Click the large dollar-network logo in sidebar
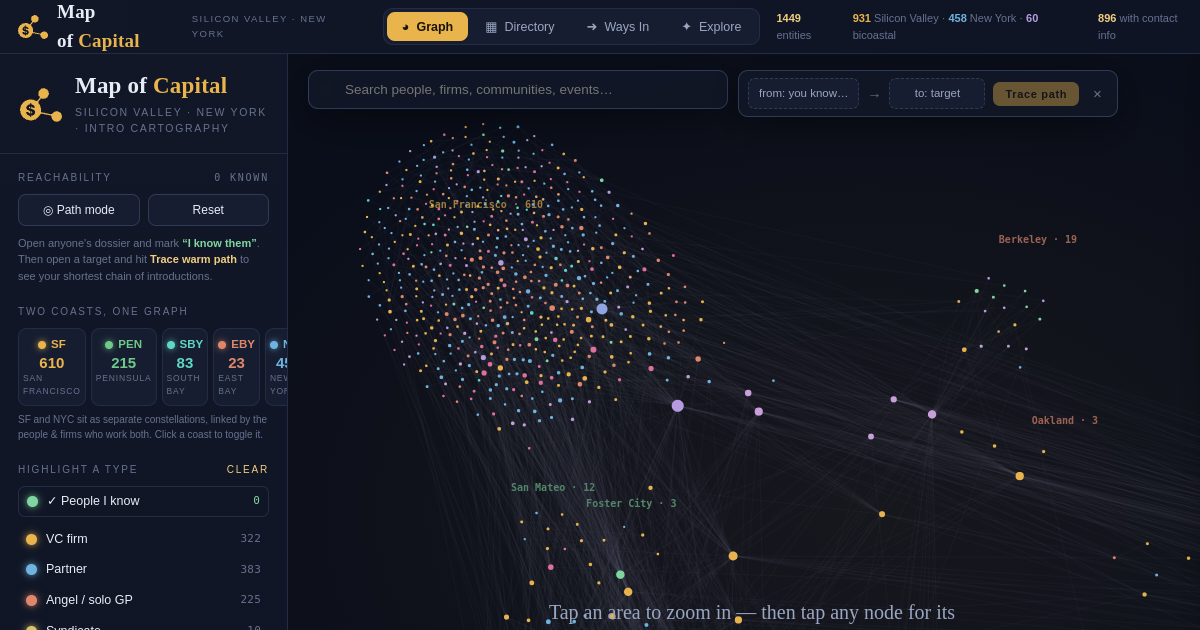This screenshot has height=630, width=1200. click(41, 104)
